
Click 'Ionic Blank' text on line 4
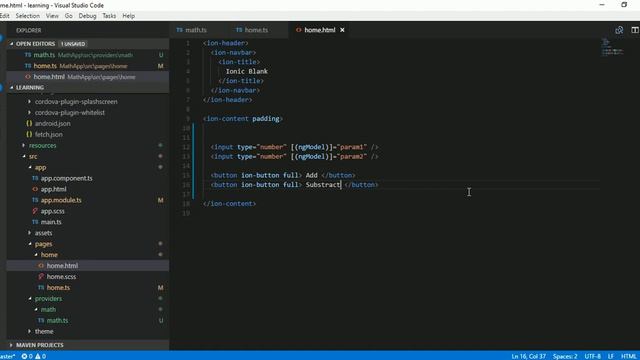247,71
